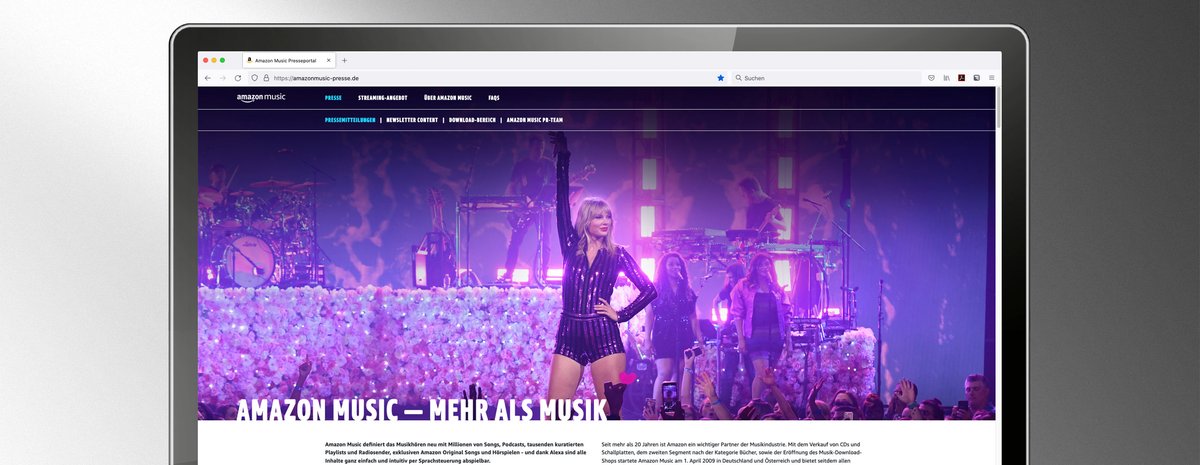1200x465 pixels.
Task: Open the tracking protection shield icon
Action: click(x=254, y=78)
